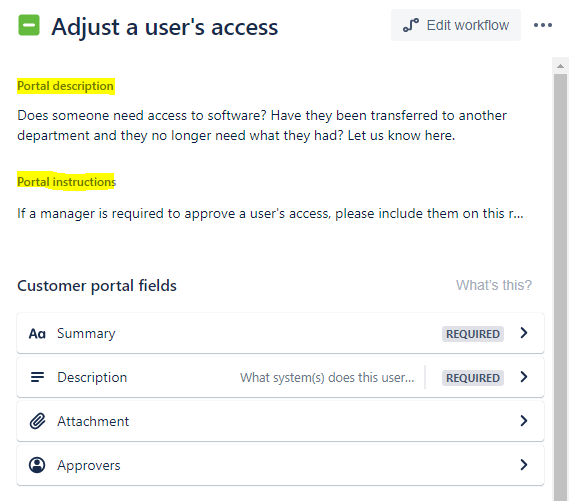582x501 pixels.
Task: Expand the Summary field chevron
Action: tap(524, 333)
